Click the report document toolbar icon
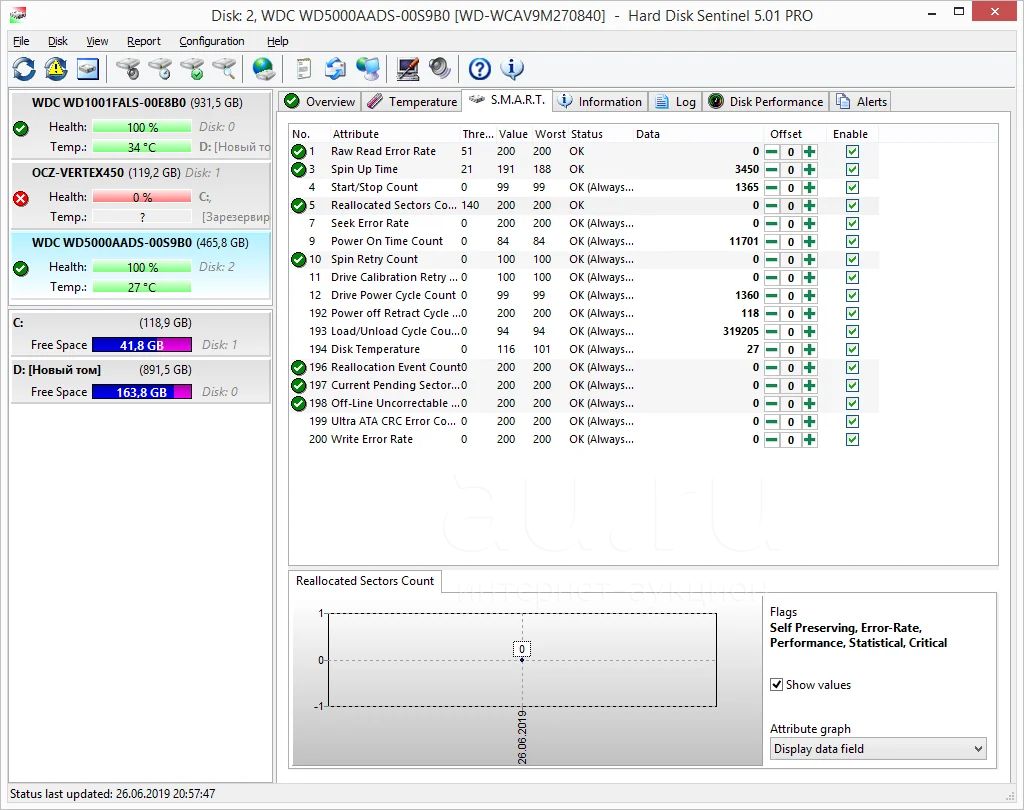The width and height of the screenshot is (1024, 810). tap(304, 69)
